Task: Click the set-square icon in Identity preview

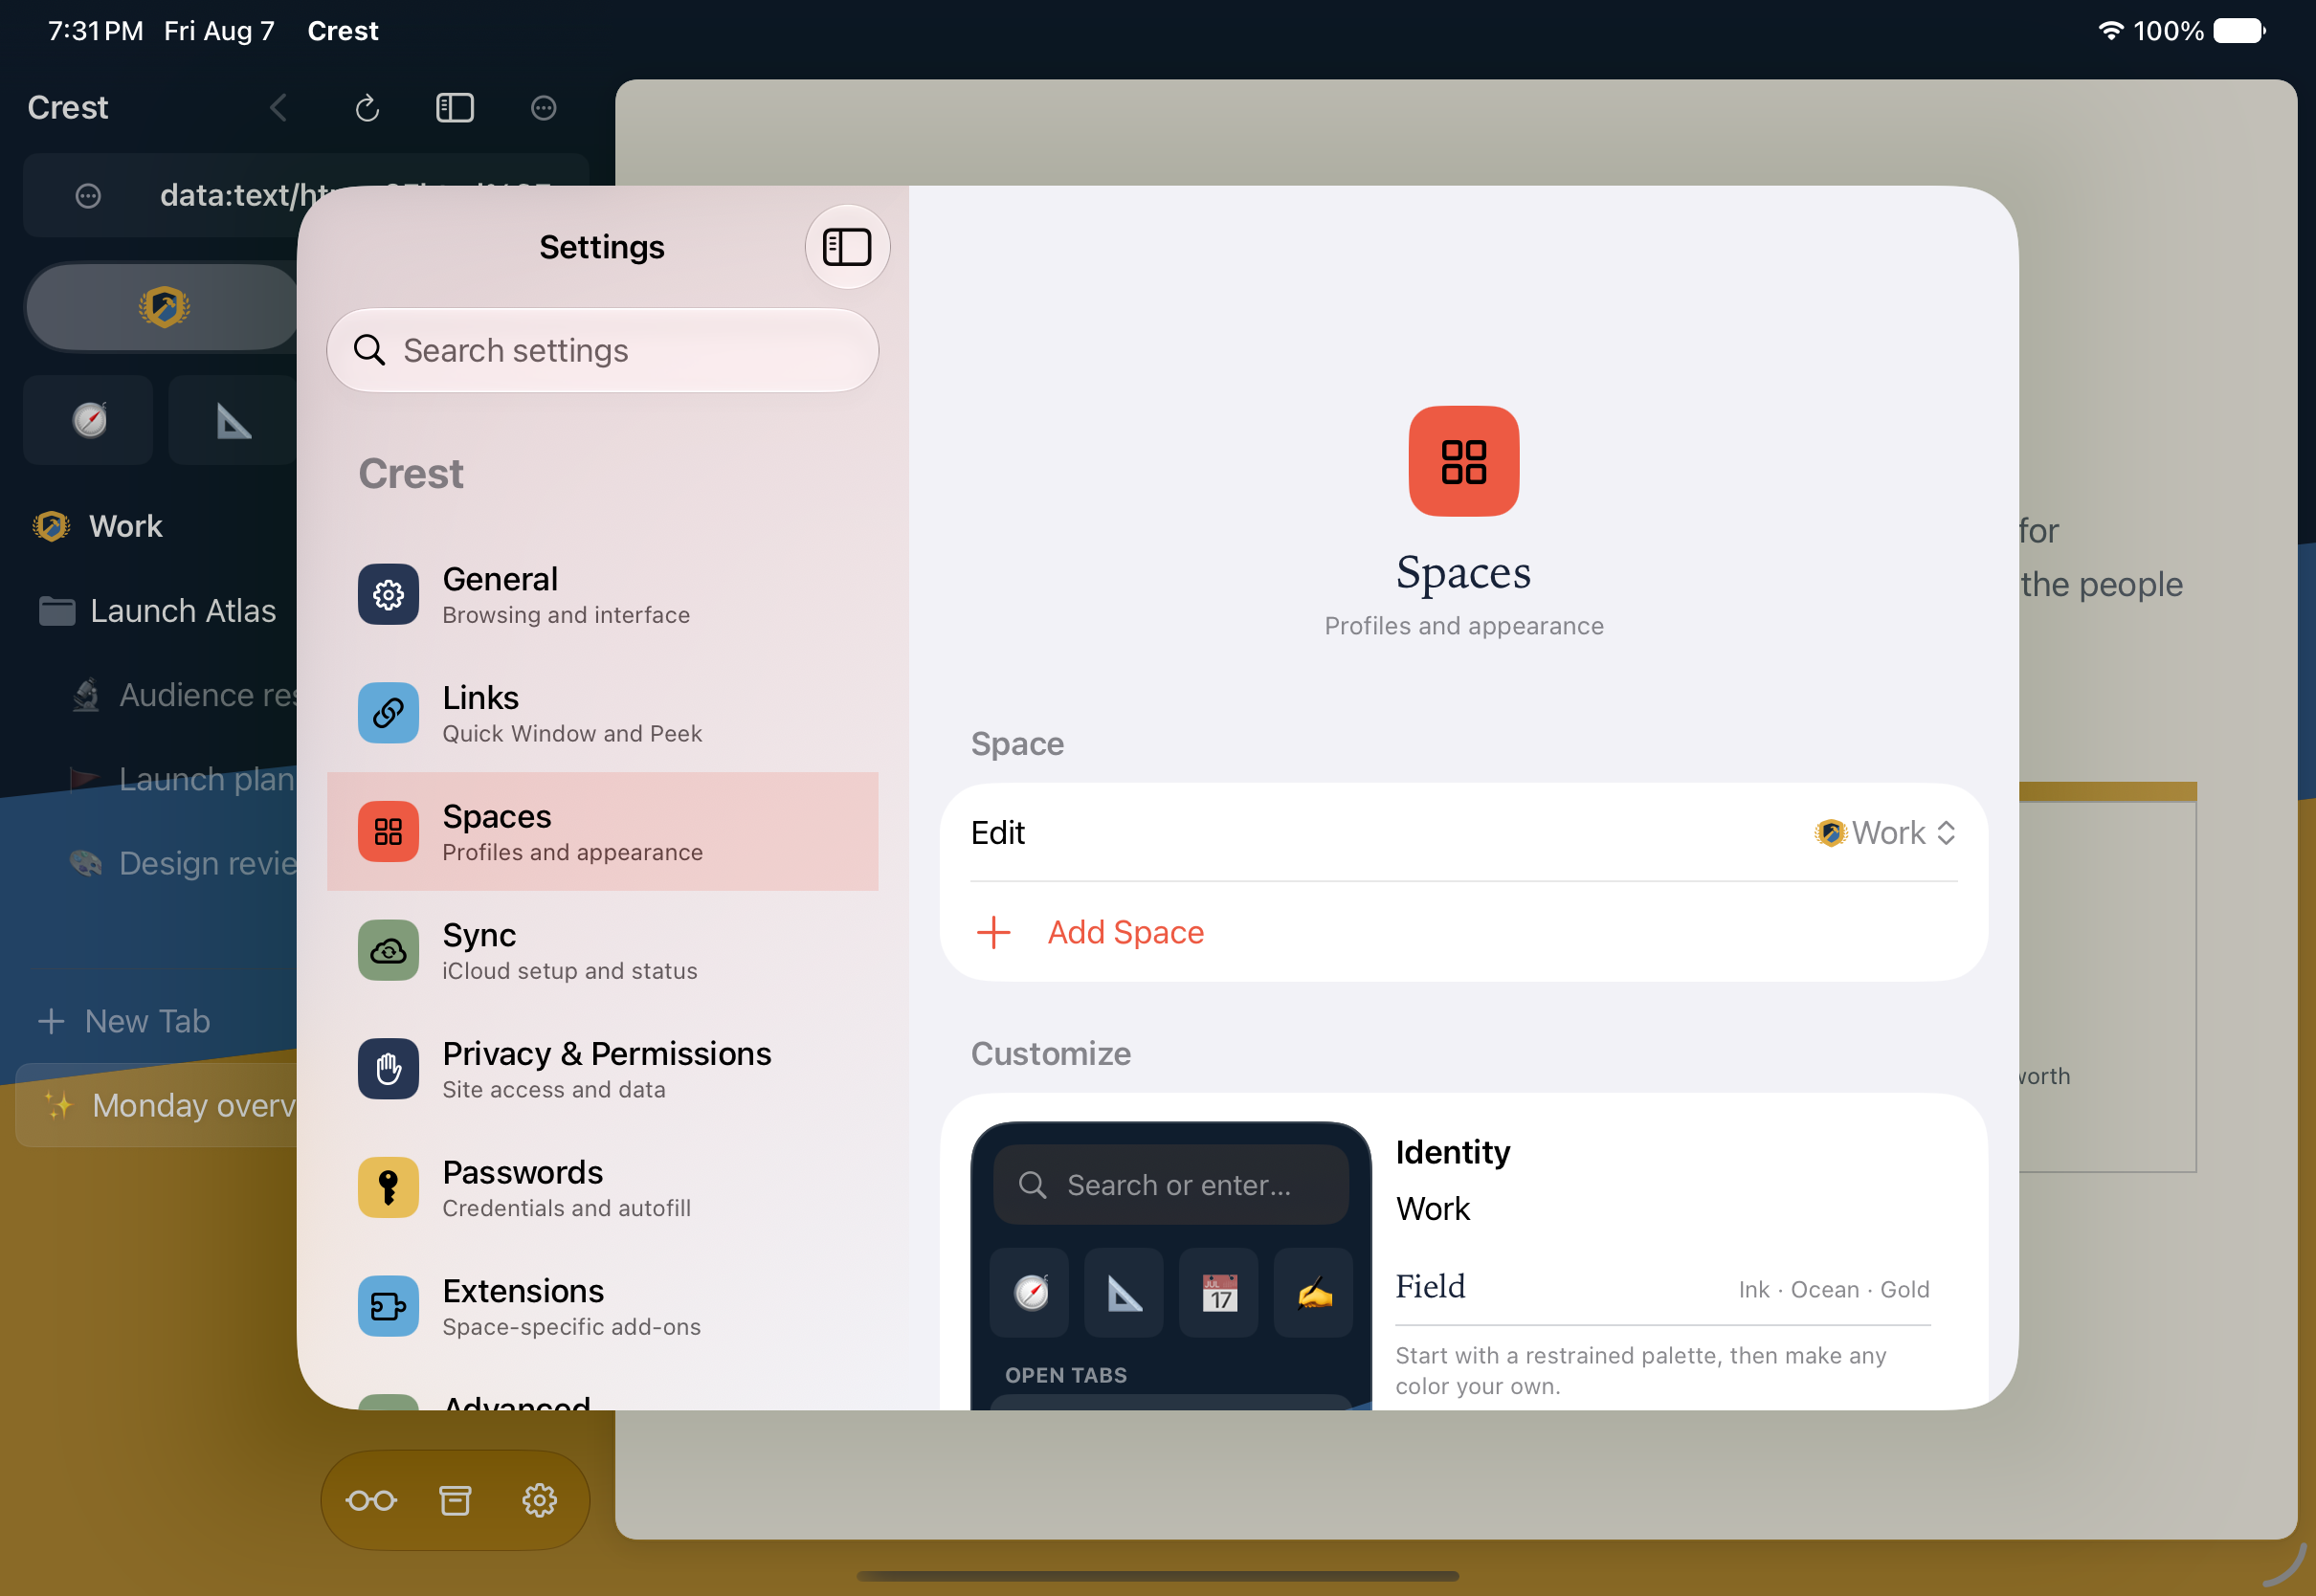Action: pyautogui.click(x=1124, y=1293)
